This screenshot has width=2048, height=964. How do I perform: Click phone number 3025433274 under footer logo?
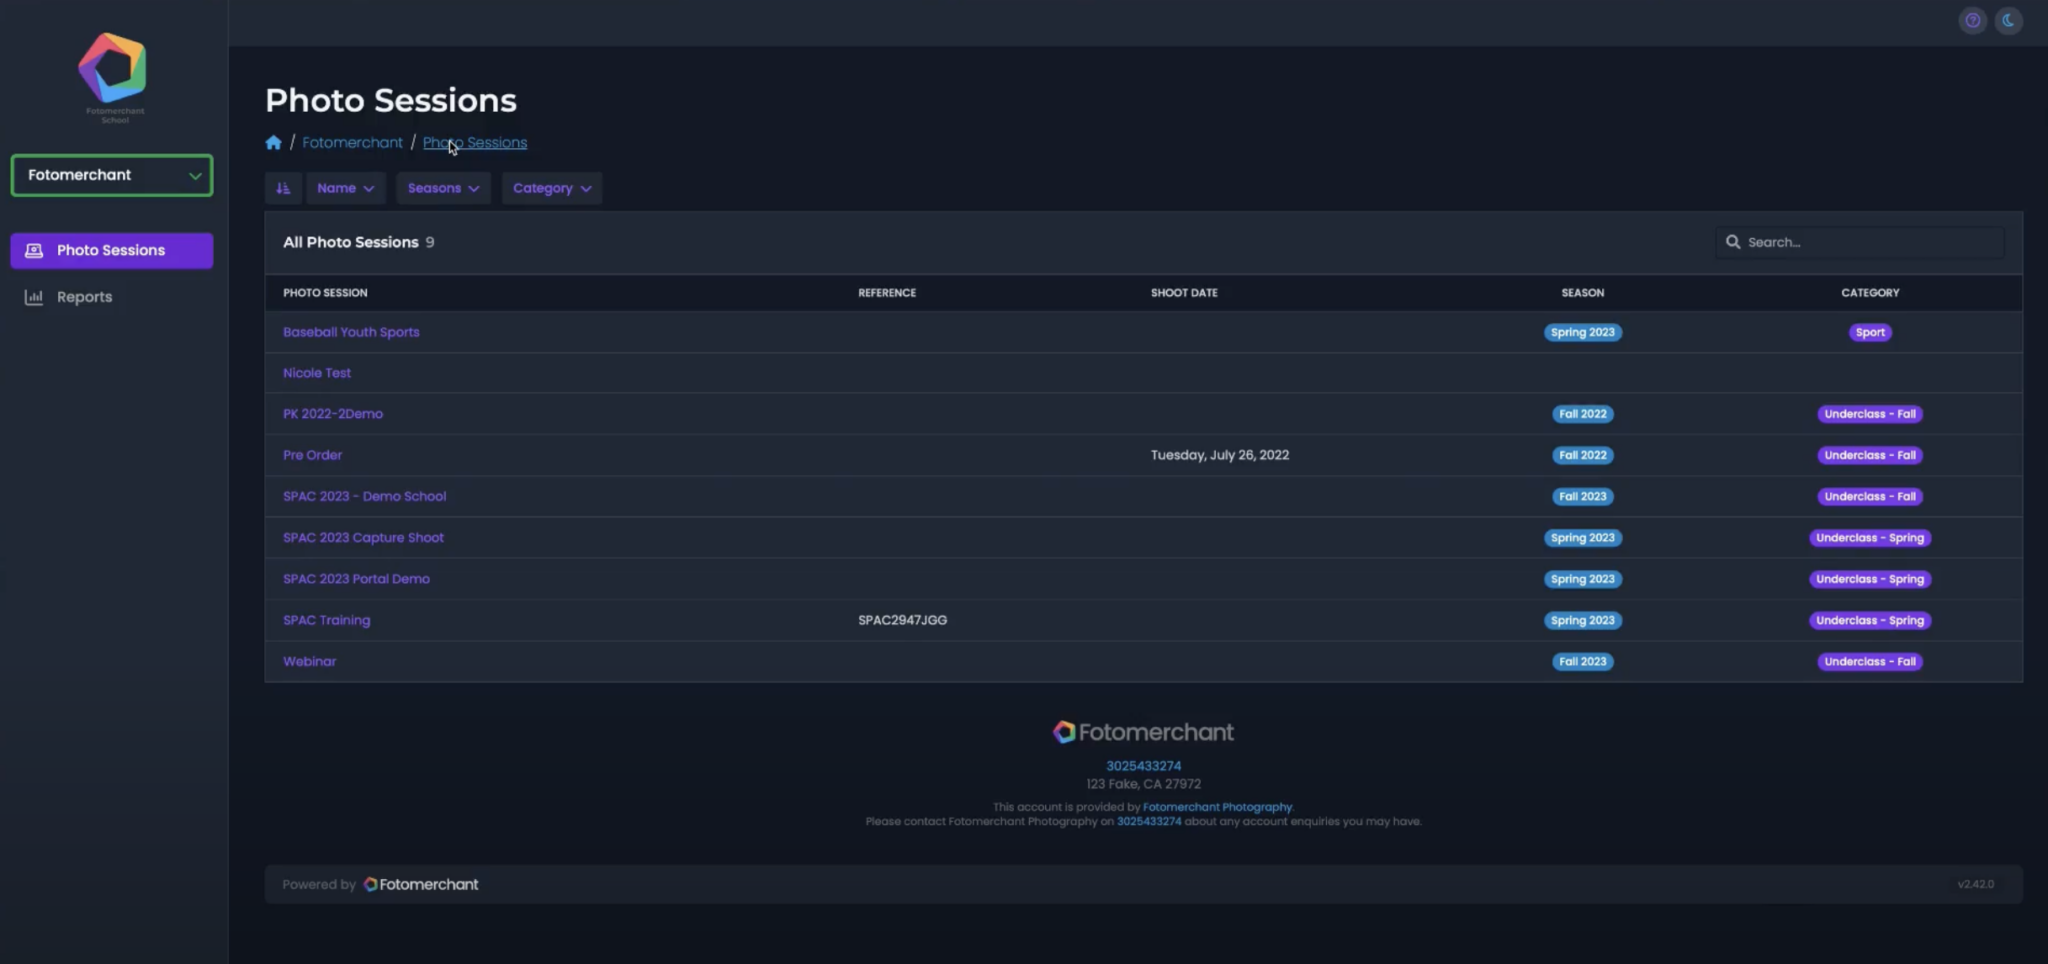(1143, 766)
